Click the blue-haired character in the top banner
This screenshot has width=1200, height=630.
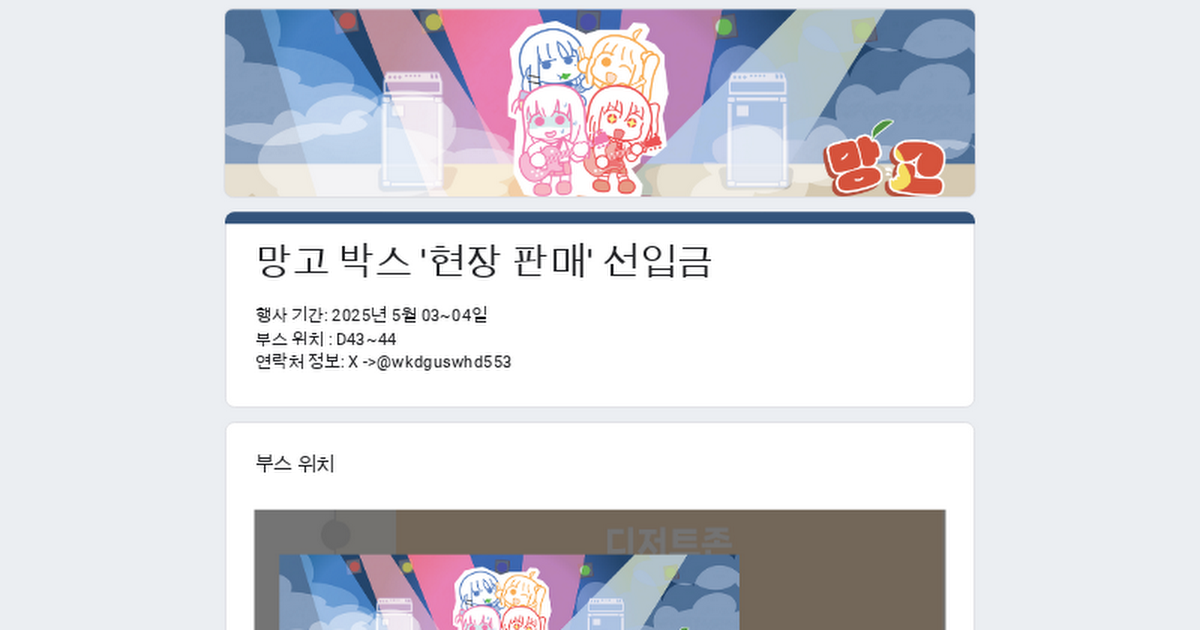pyautogui.click(x=548, y=59)
